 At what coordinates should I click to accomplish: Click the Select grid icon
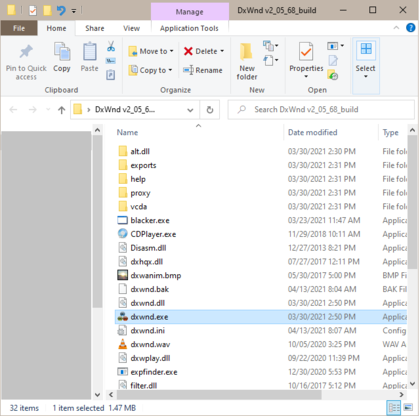366,49
